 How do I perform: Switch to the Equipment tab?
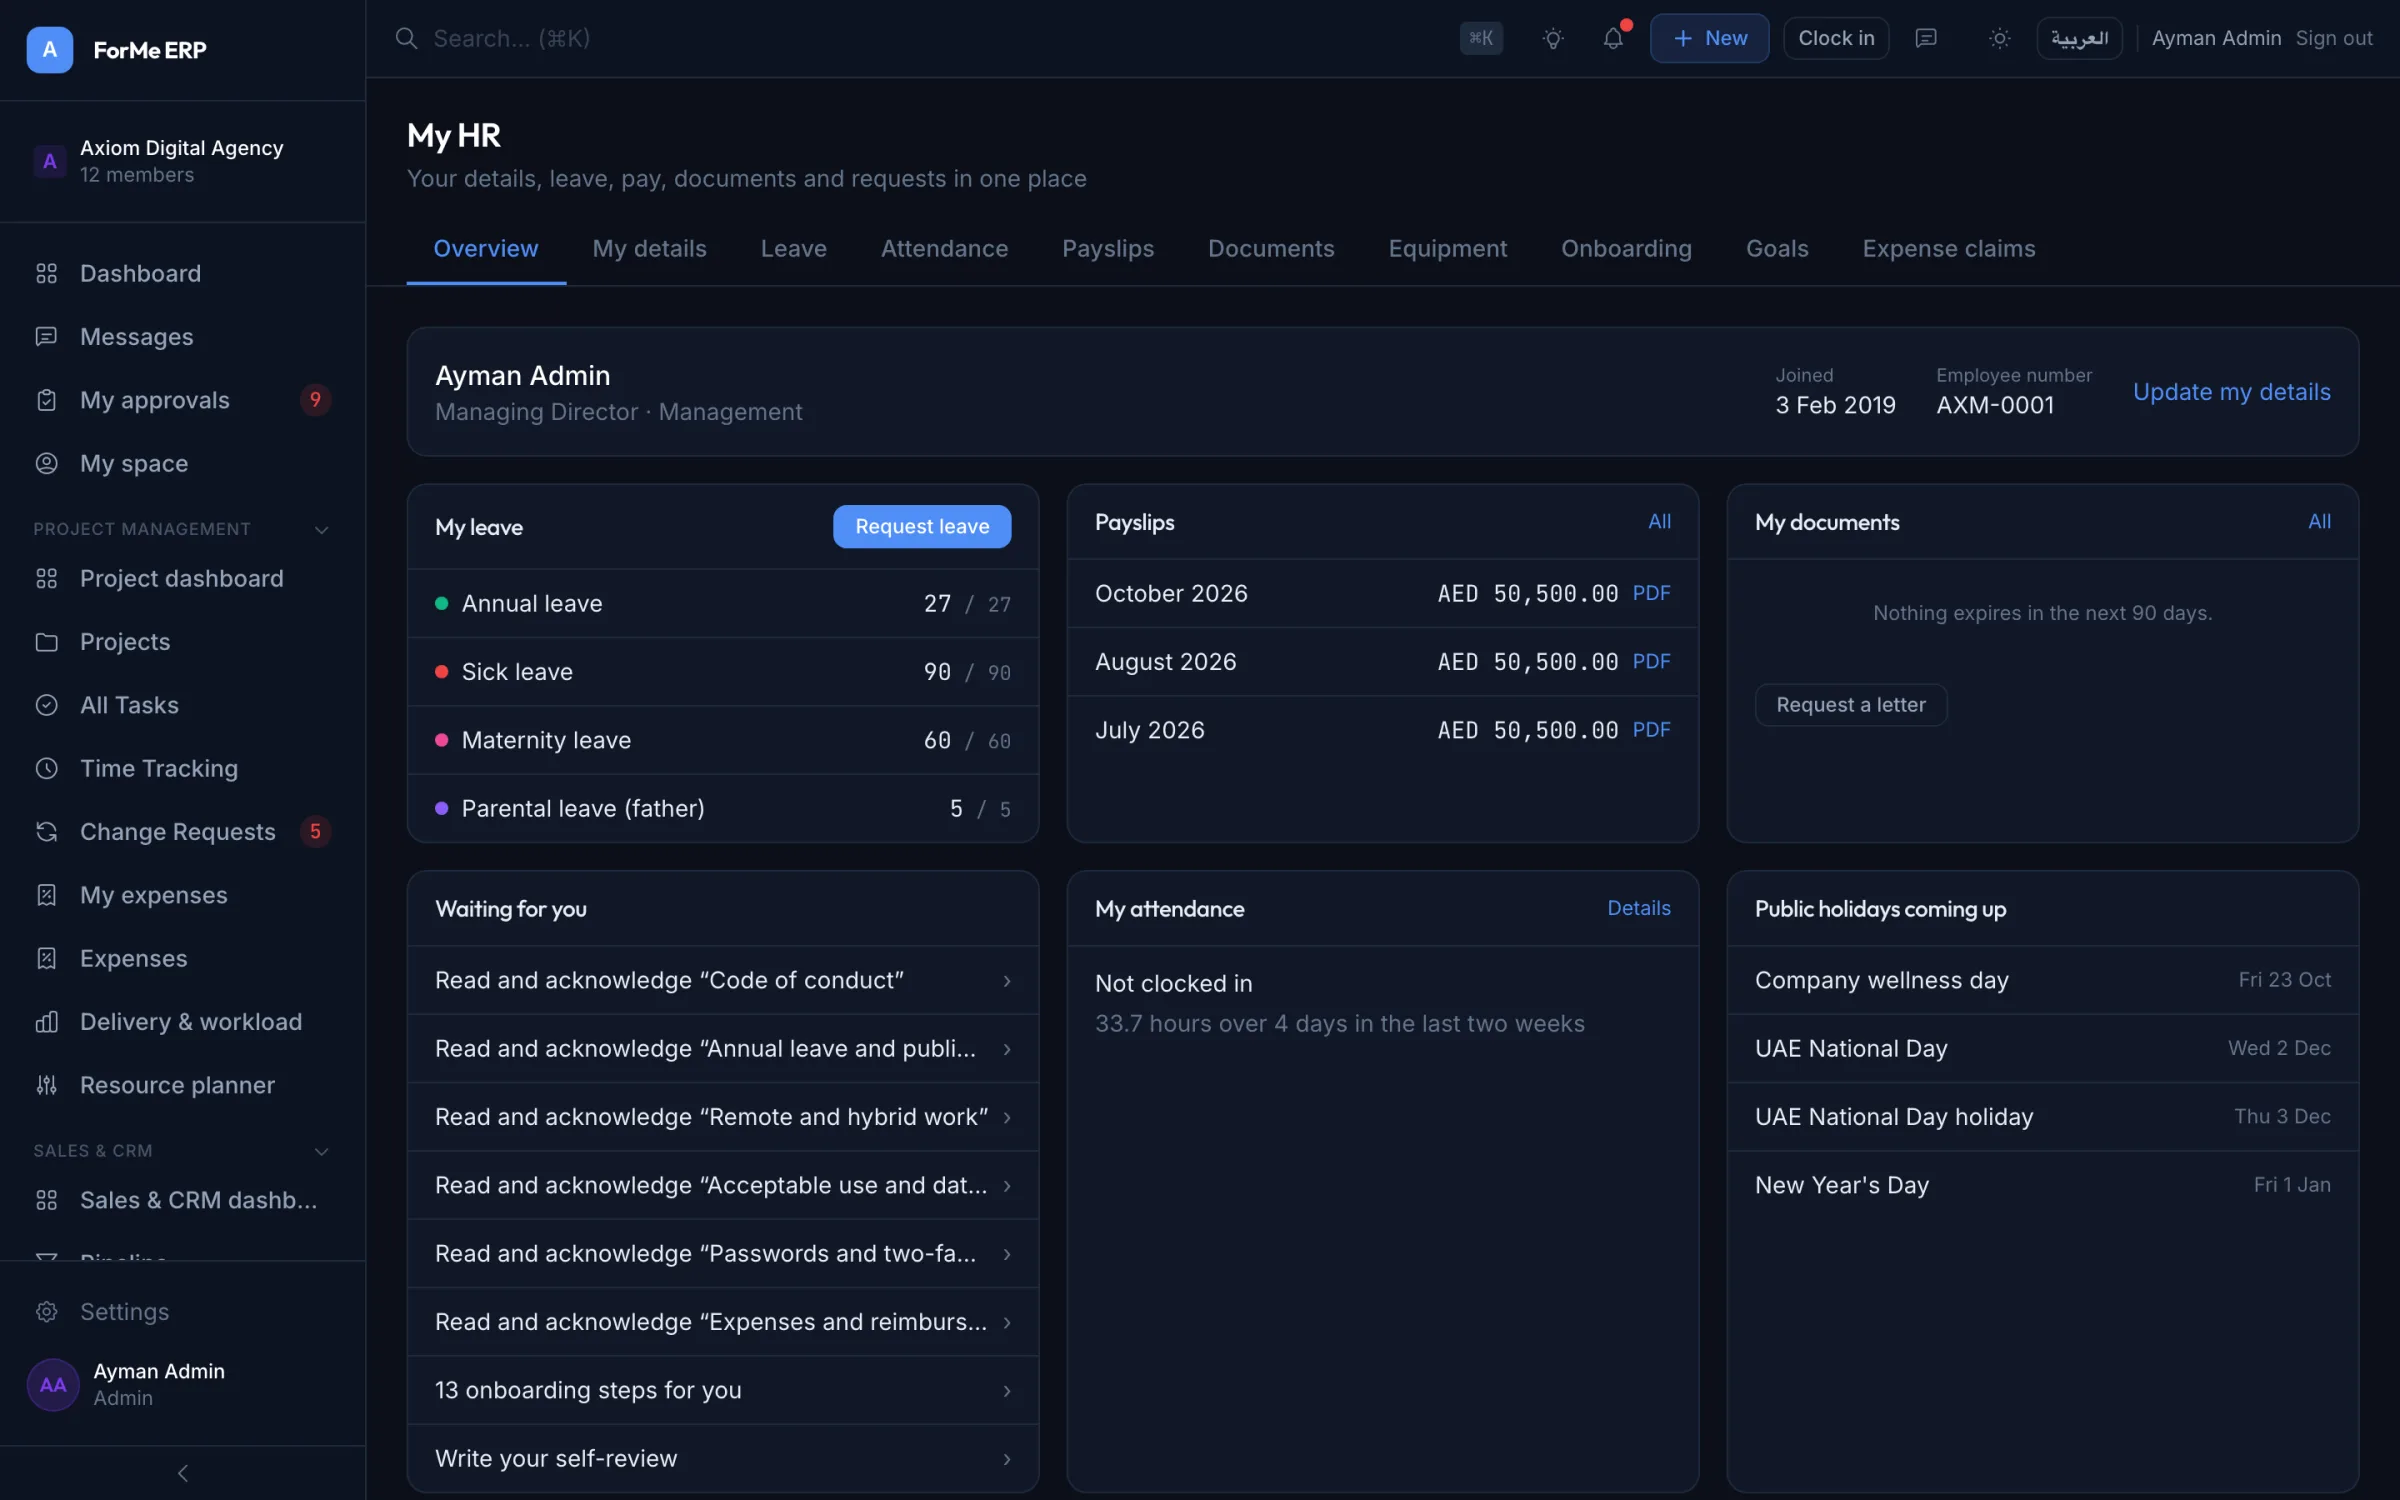[x=1447, y=248]
